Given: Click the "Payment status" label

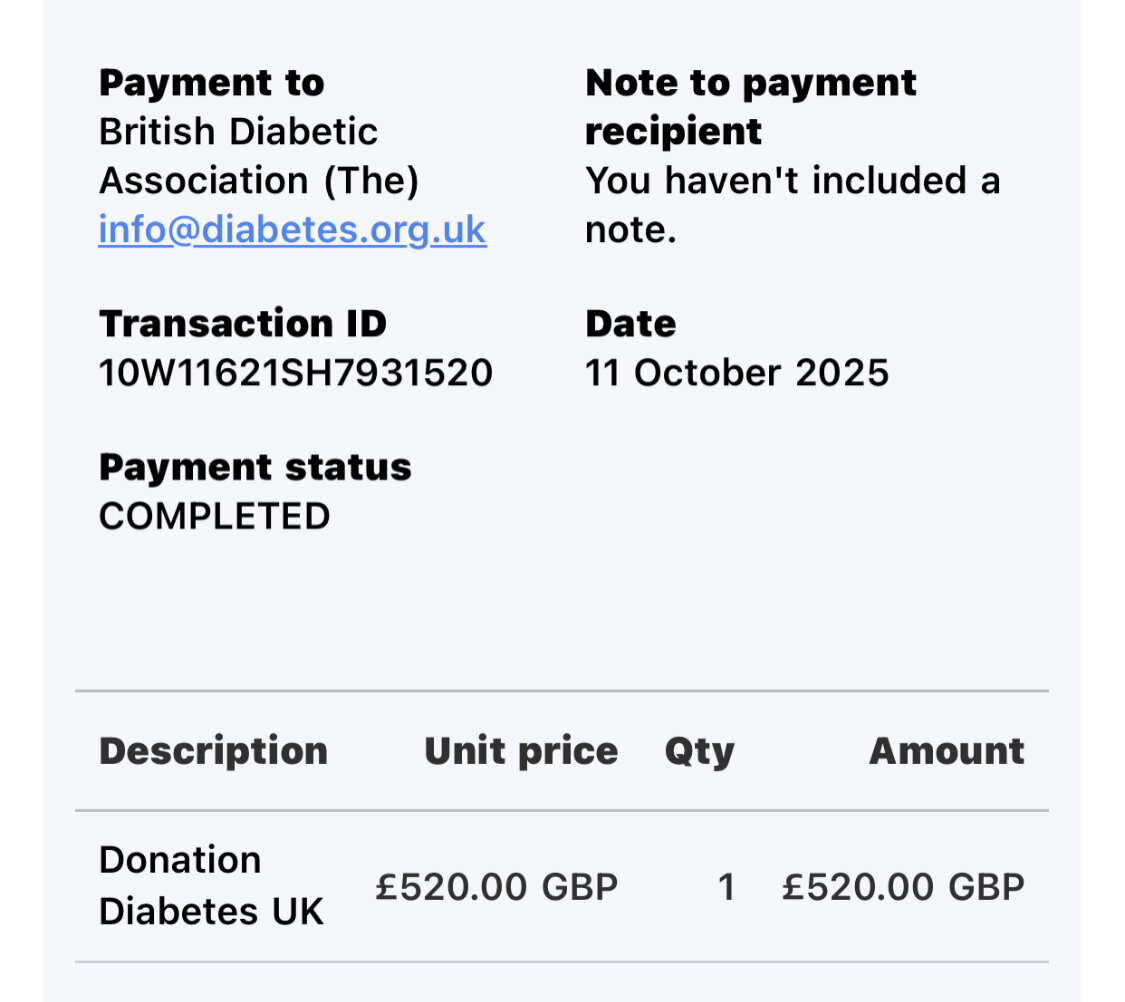Looking at the screenshot, I should pos(255,468).
